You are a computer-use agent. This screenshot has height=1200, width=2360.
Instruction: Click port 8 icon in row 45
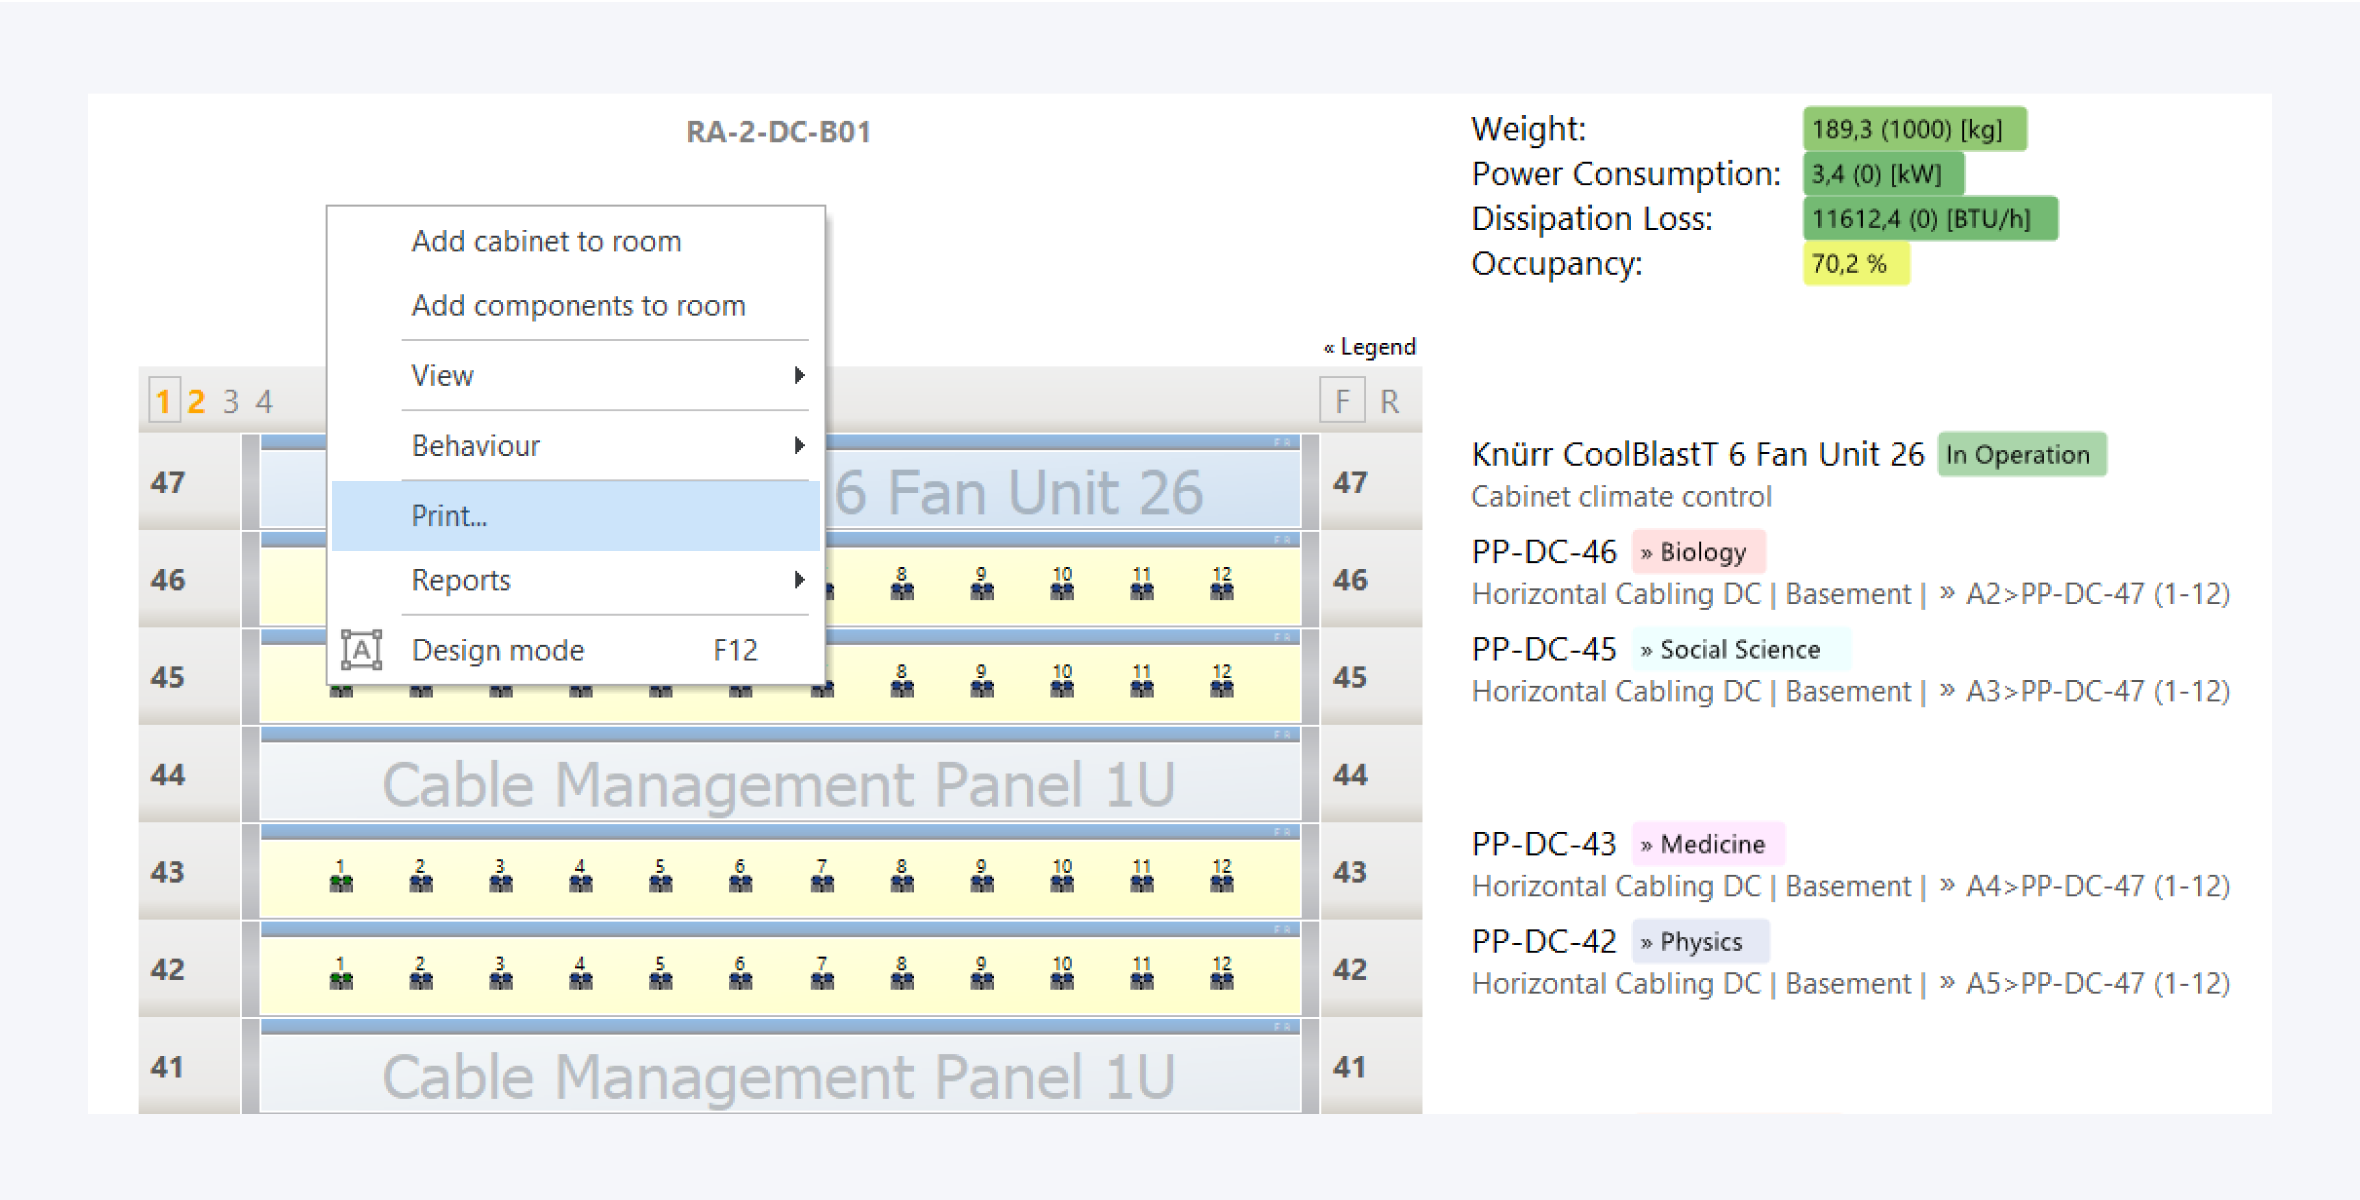point(902,687)
